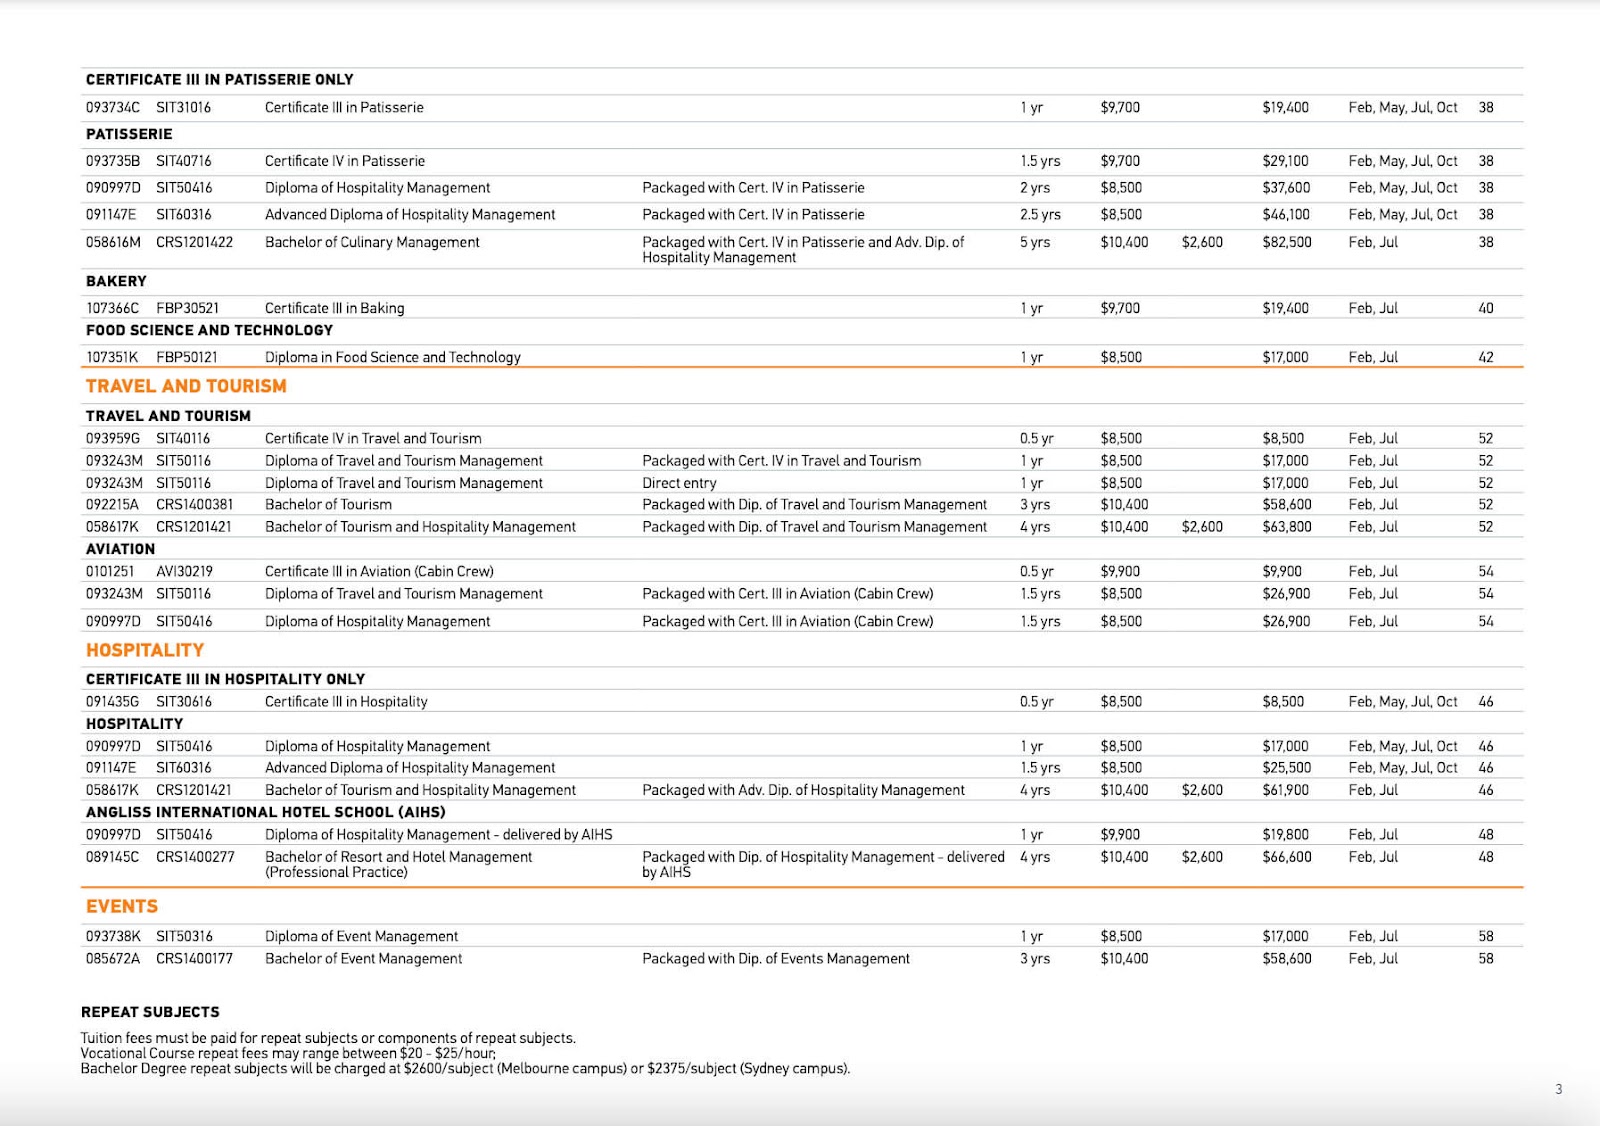This screenshot has width=1600, height=1126.
Task: Select the Angliss International Hotel School (AIHS) subheading
Action: (x=265, y=812)
